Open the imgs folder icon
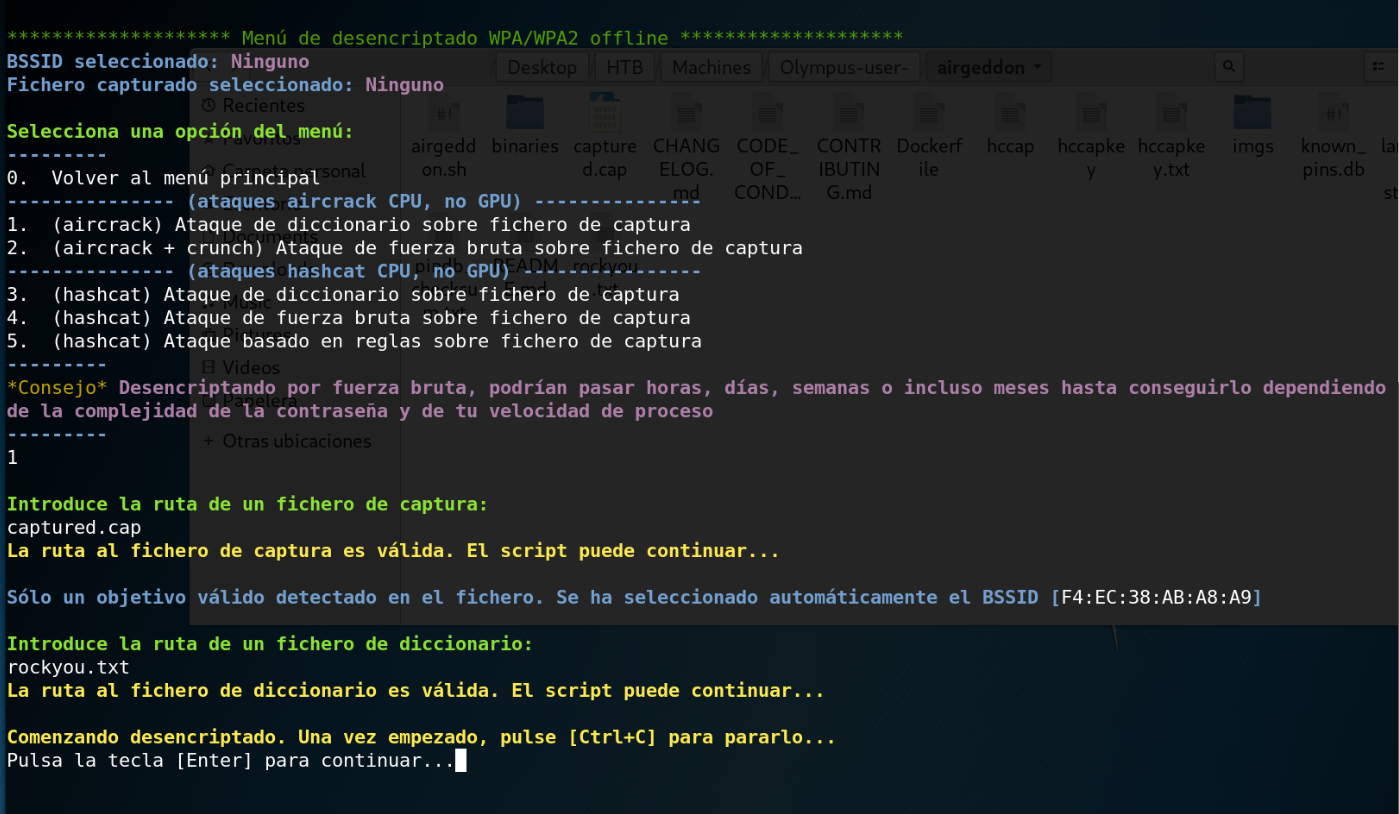The image size is (1399, 814). coord(1252,113)
